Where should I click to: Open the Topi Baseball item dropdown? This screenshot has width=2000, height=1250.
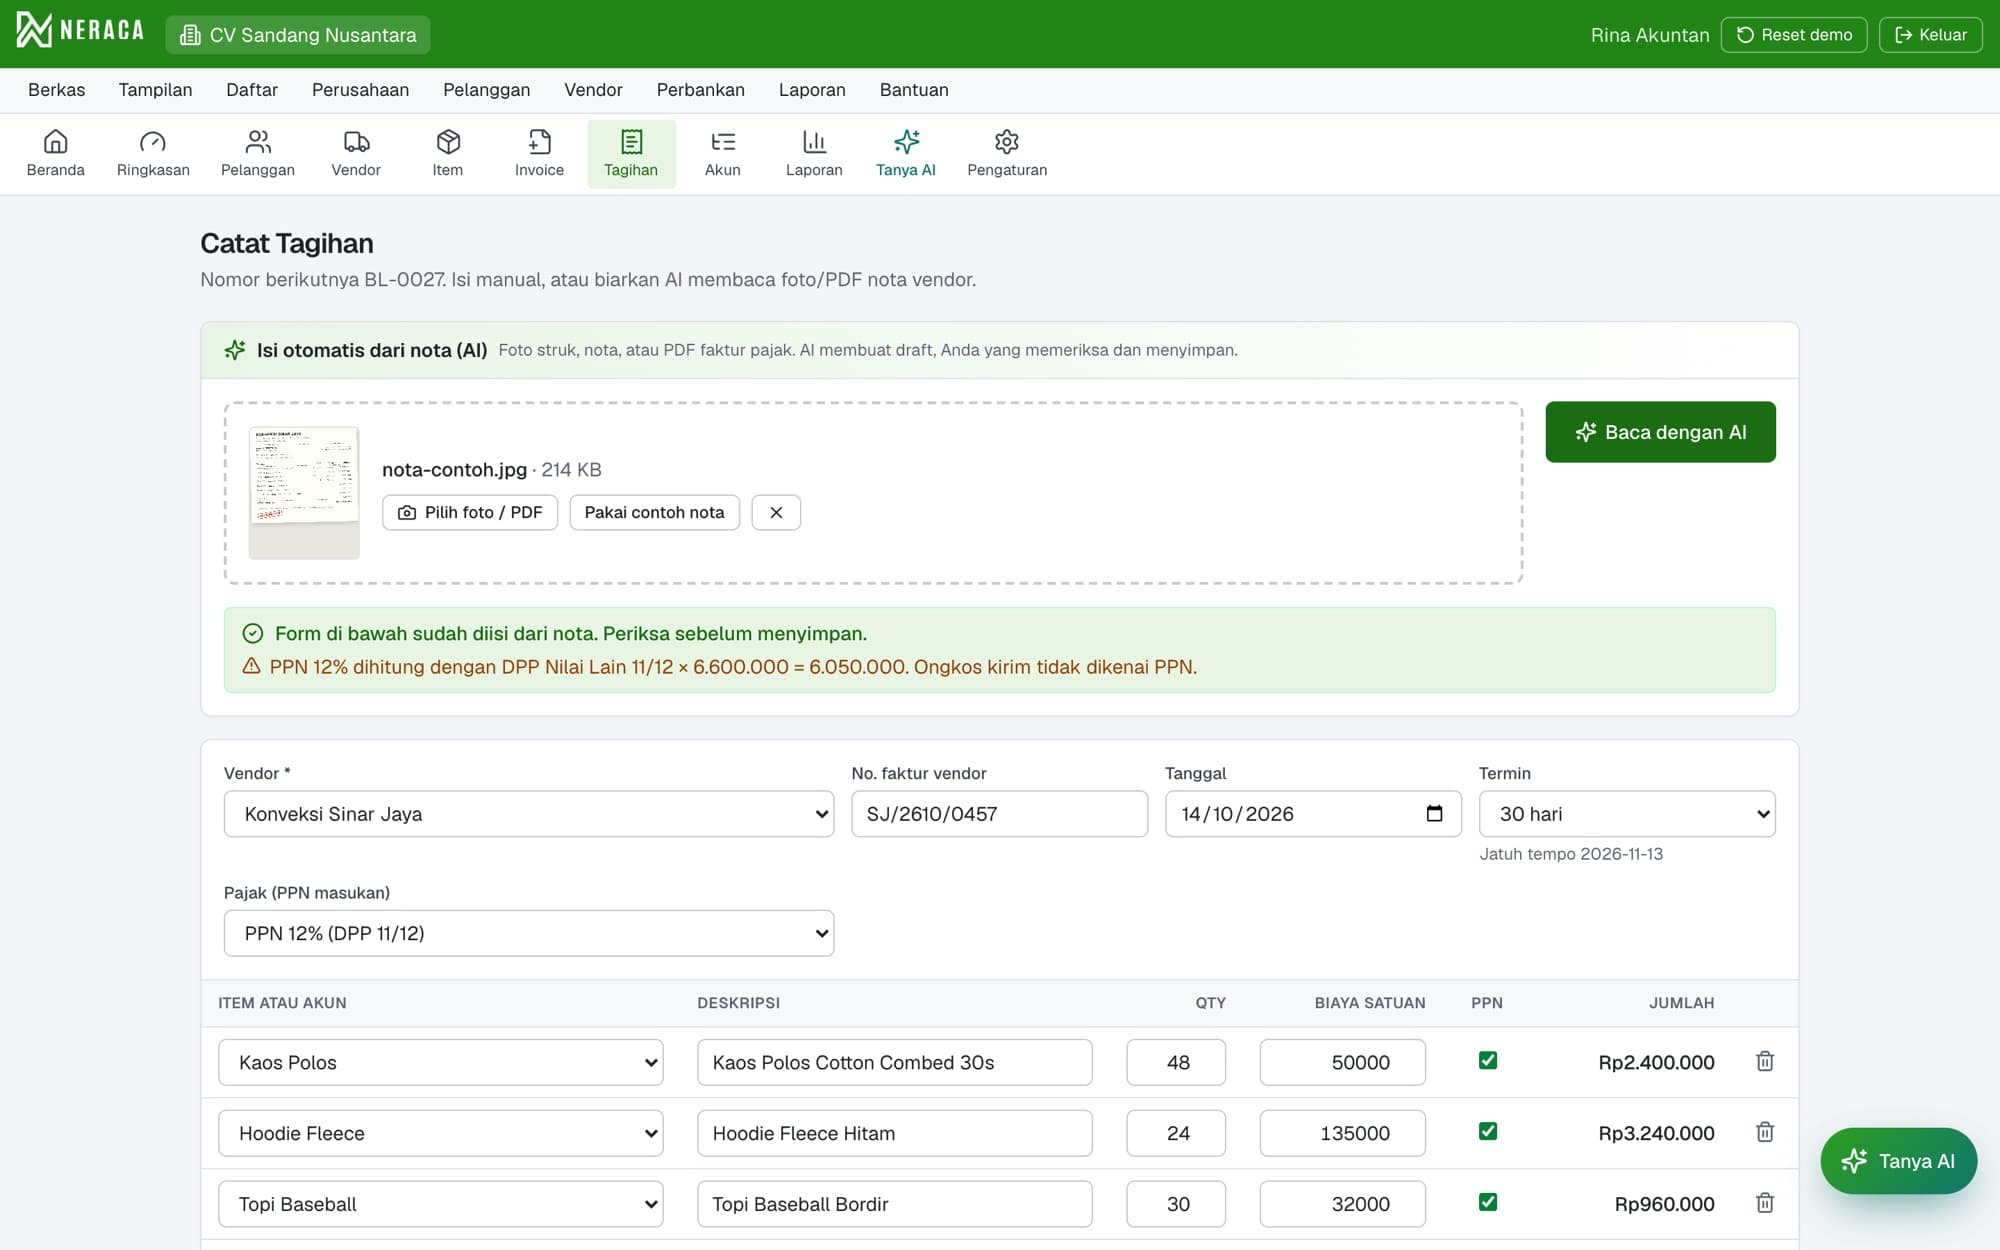441,1204
